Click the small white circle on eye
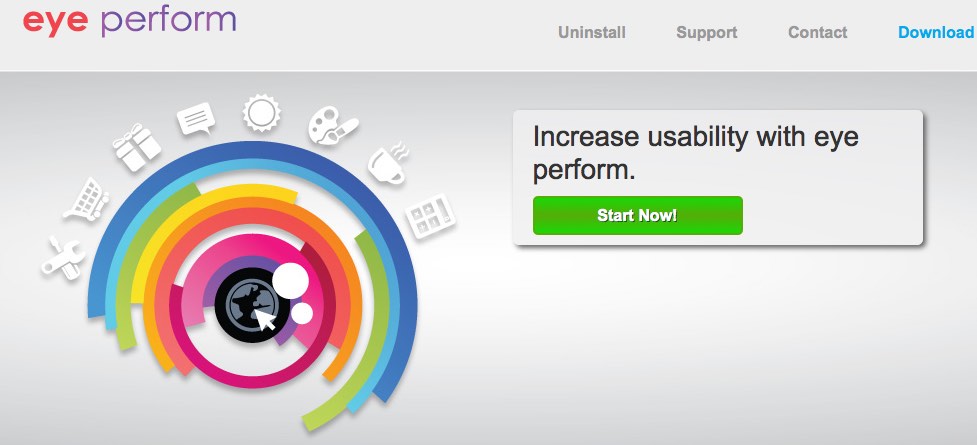Viewport: 977px width, 445px height. pos(302,313)
